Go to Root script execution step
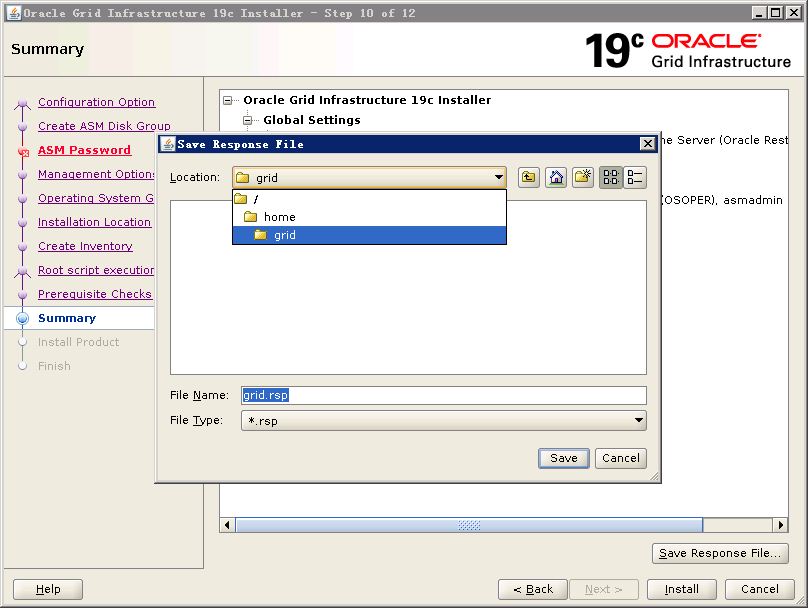Screen dimensions: 808x608 [x=96, y=270]
